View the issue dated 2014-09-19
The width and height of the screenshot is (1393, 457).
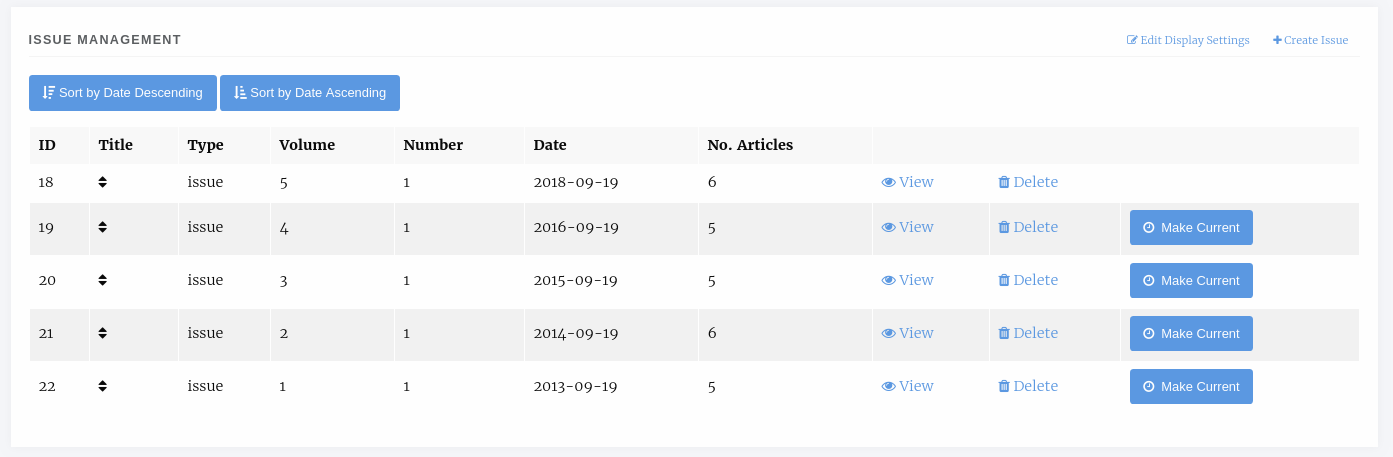click(907, 333)
